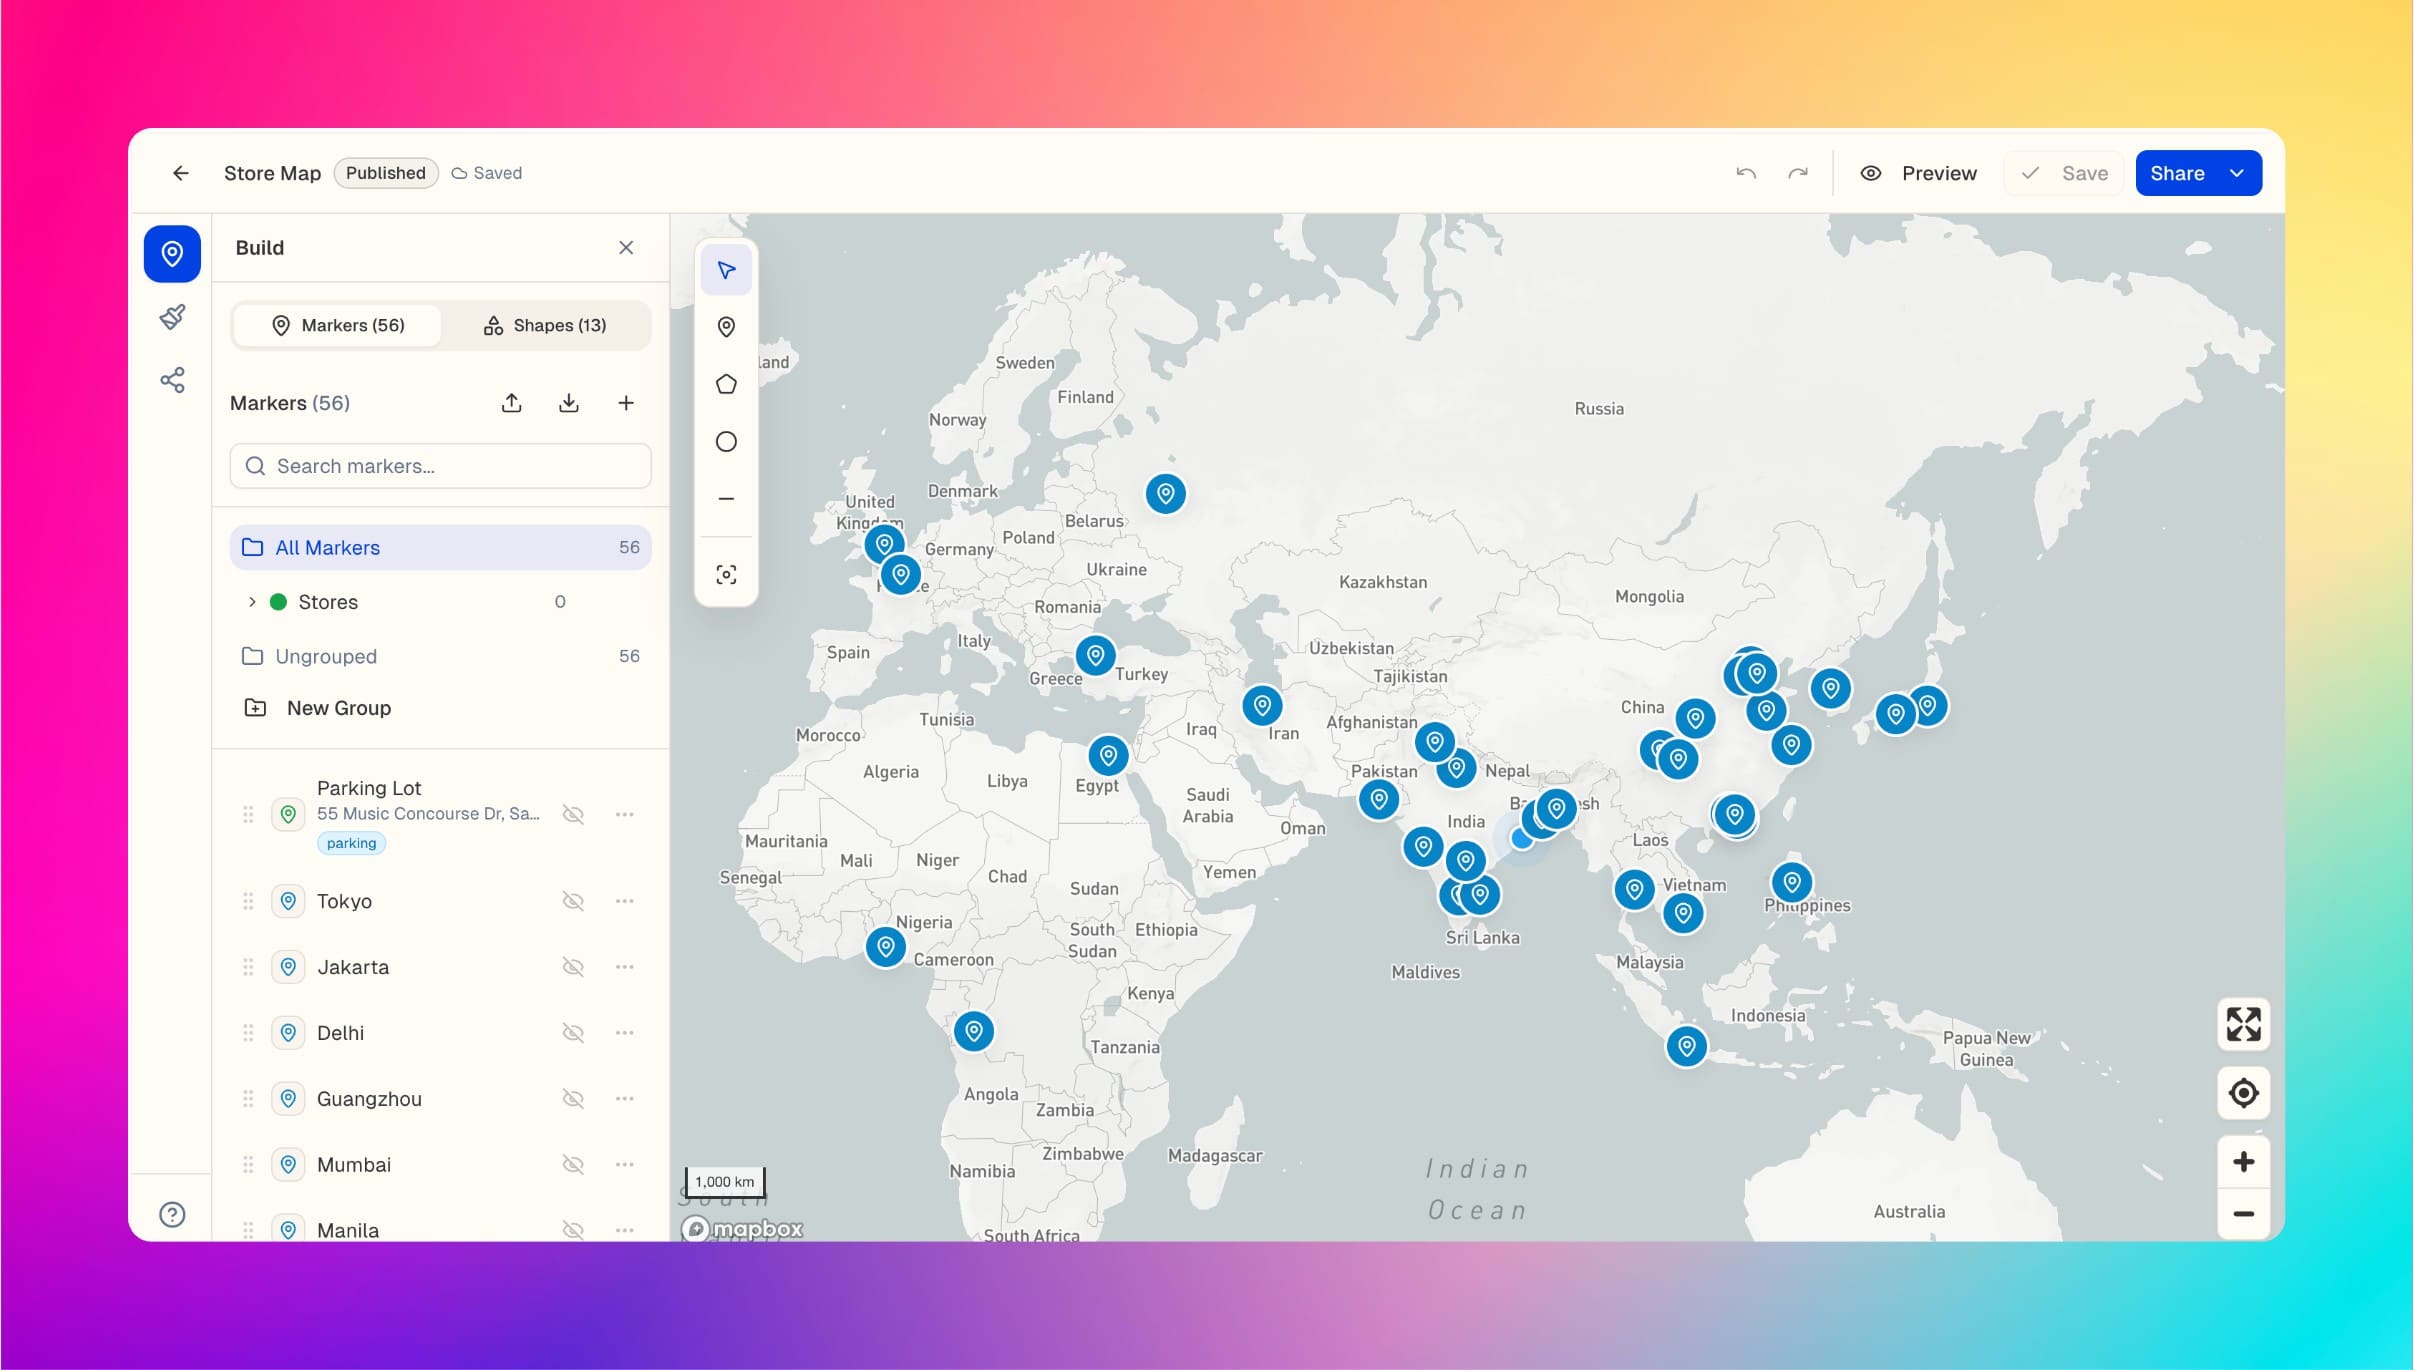Expand the Stores group
The image size is (2414, 1370).
[x=252, y=601]
